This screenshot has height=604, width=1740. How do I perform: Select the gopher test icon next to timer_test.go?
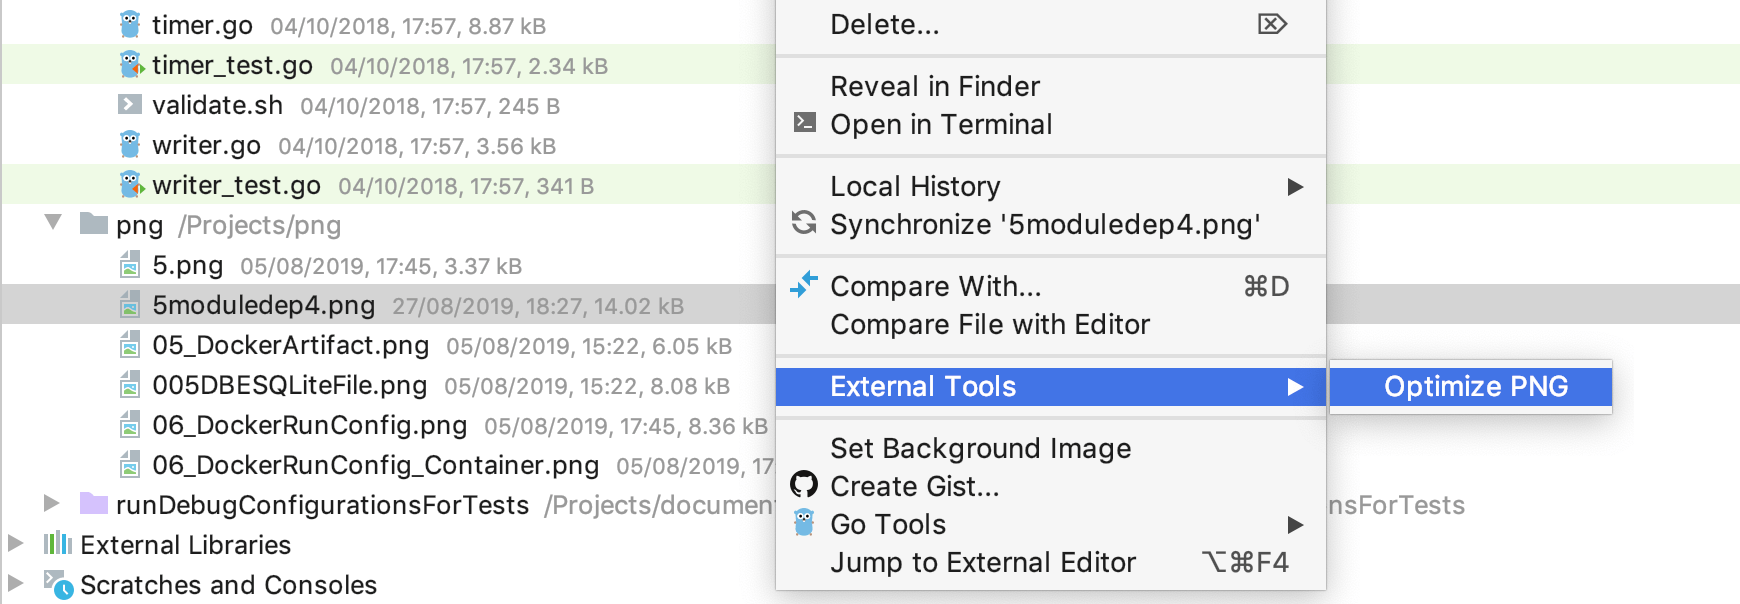point(129,66)
